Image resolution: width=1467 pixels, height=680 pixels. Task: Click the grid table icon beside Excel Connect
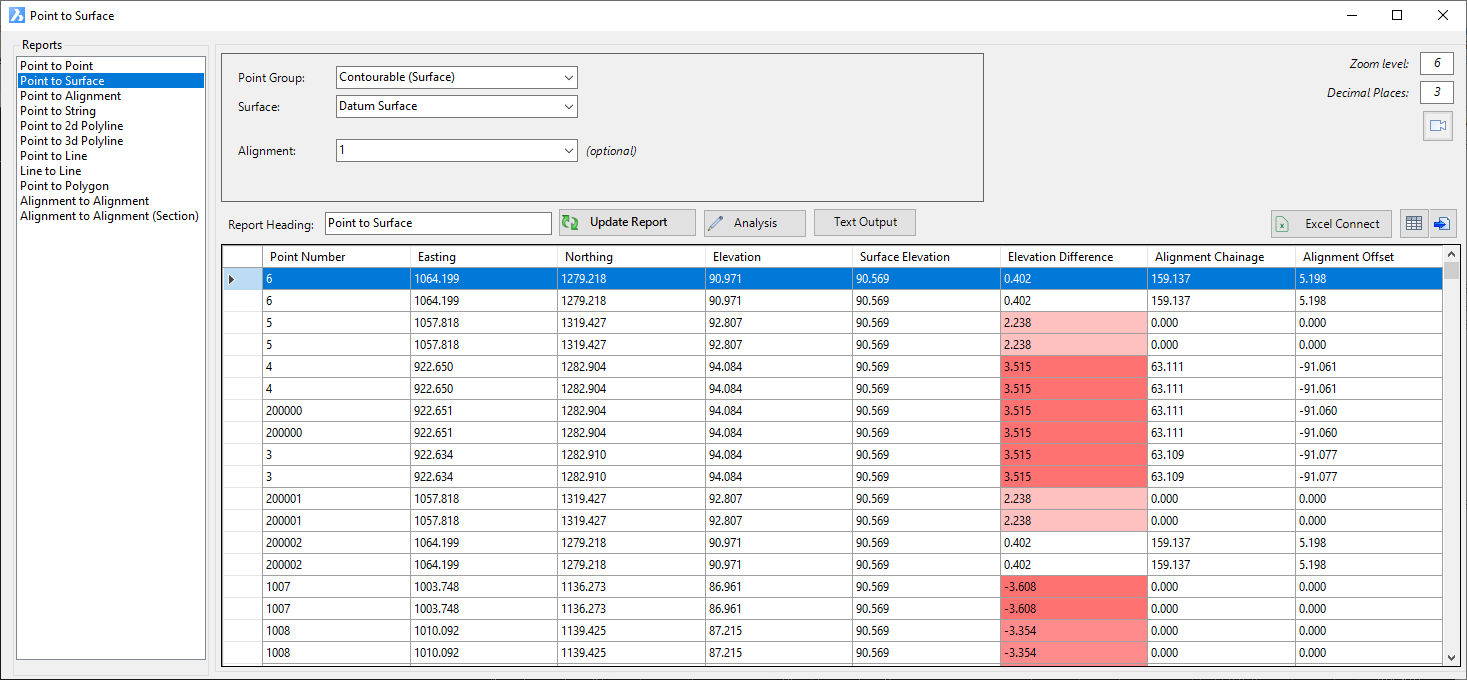1414,224
